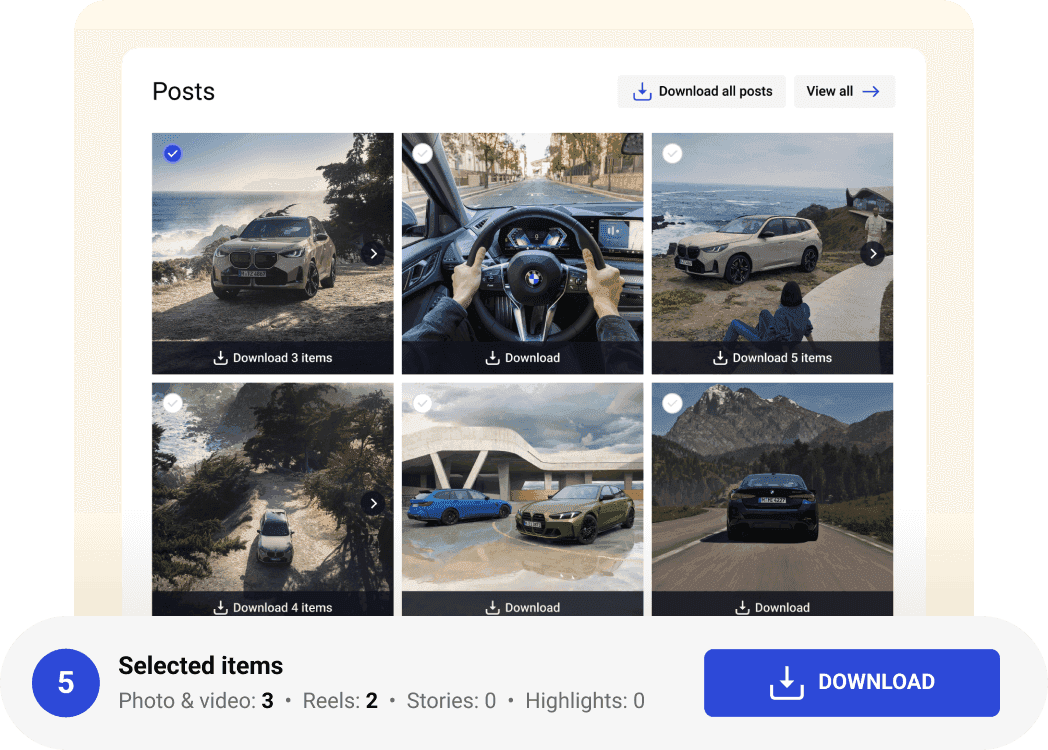Click the download icon on "Download 5 items" bar

click(720, 357)
